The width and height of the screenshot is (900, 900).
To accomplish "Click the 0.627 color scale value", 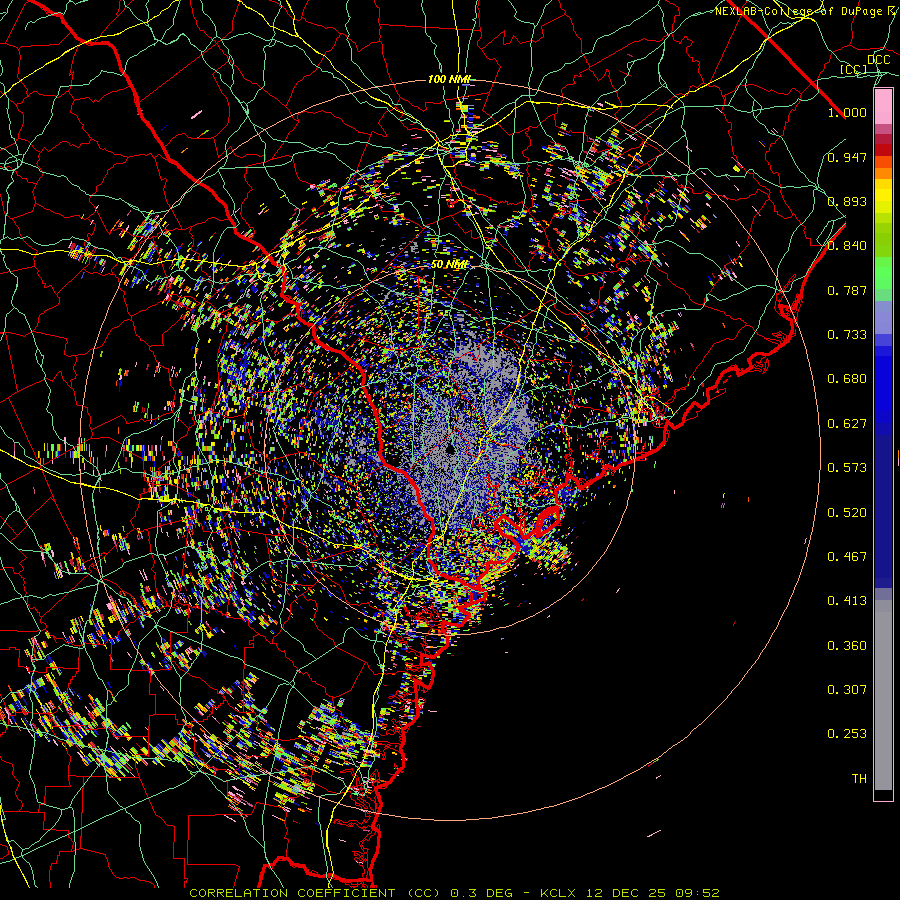I will 847,424.
